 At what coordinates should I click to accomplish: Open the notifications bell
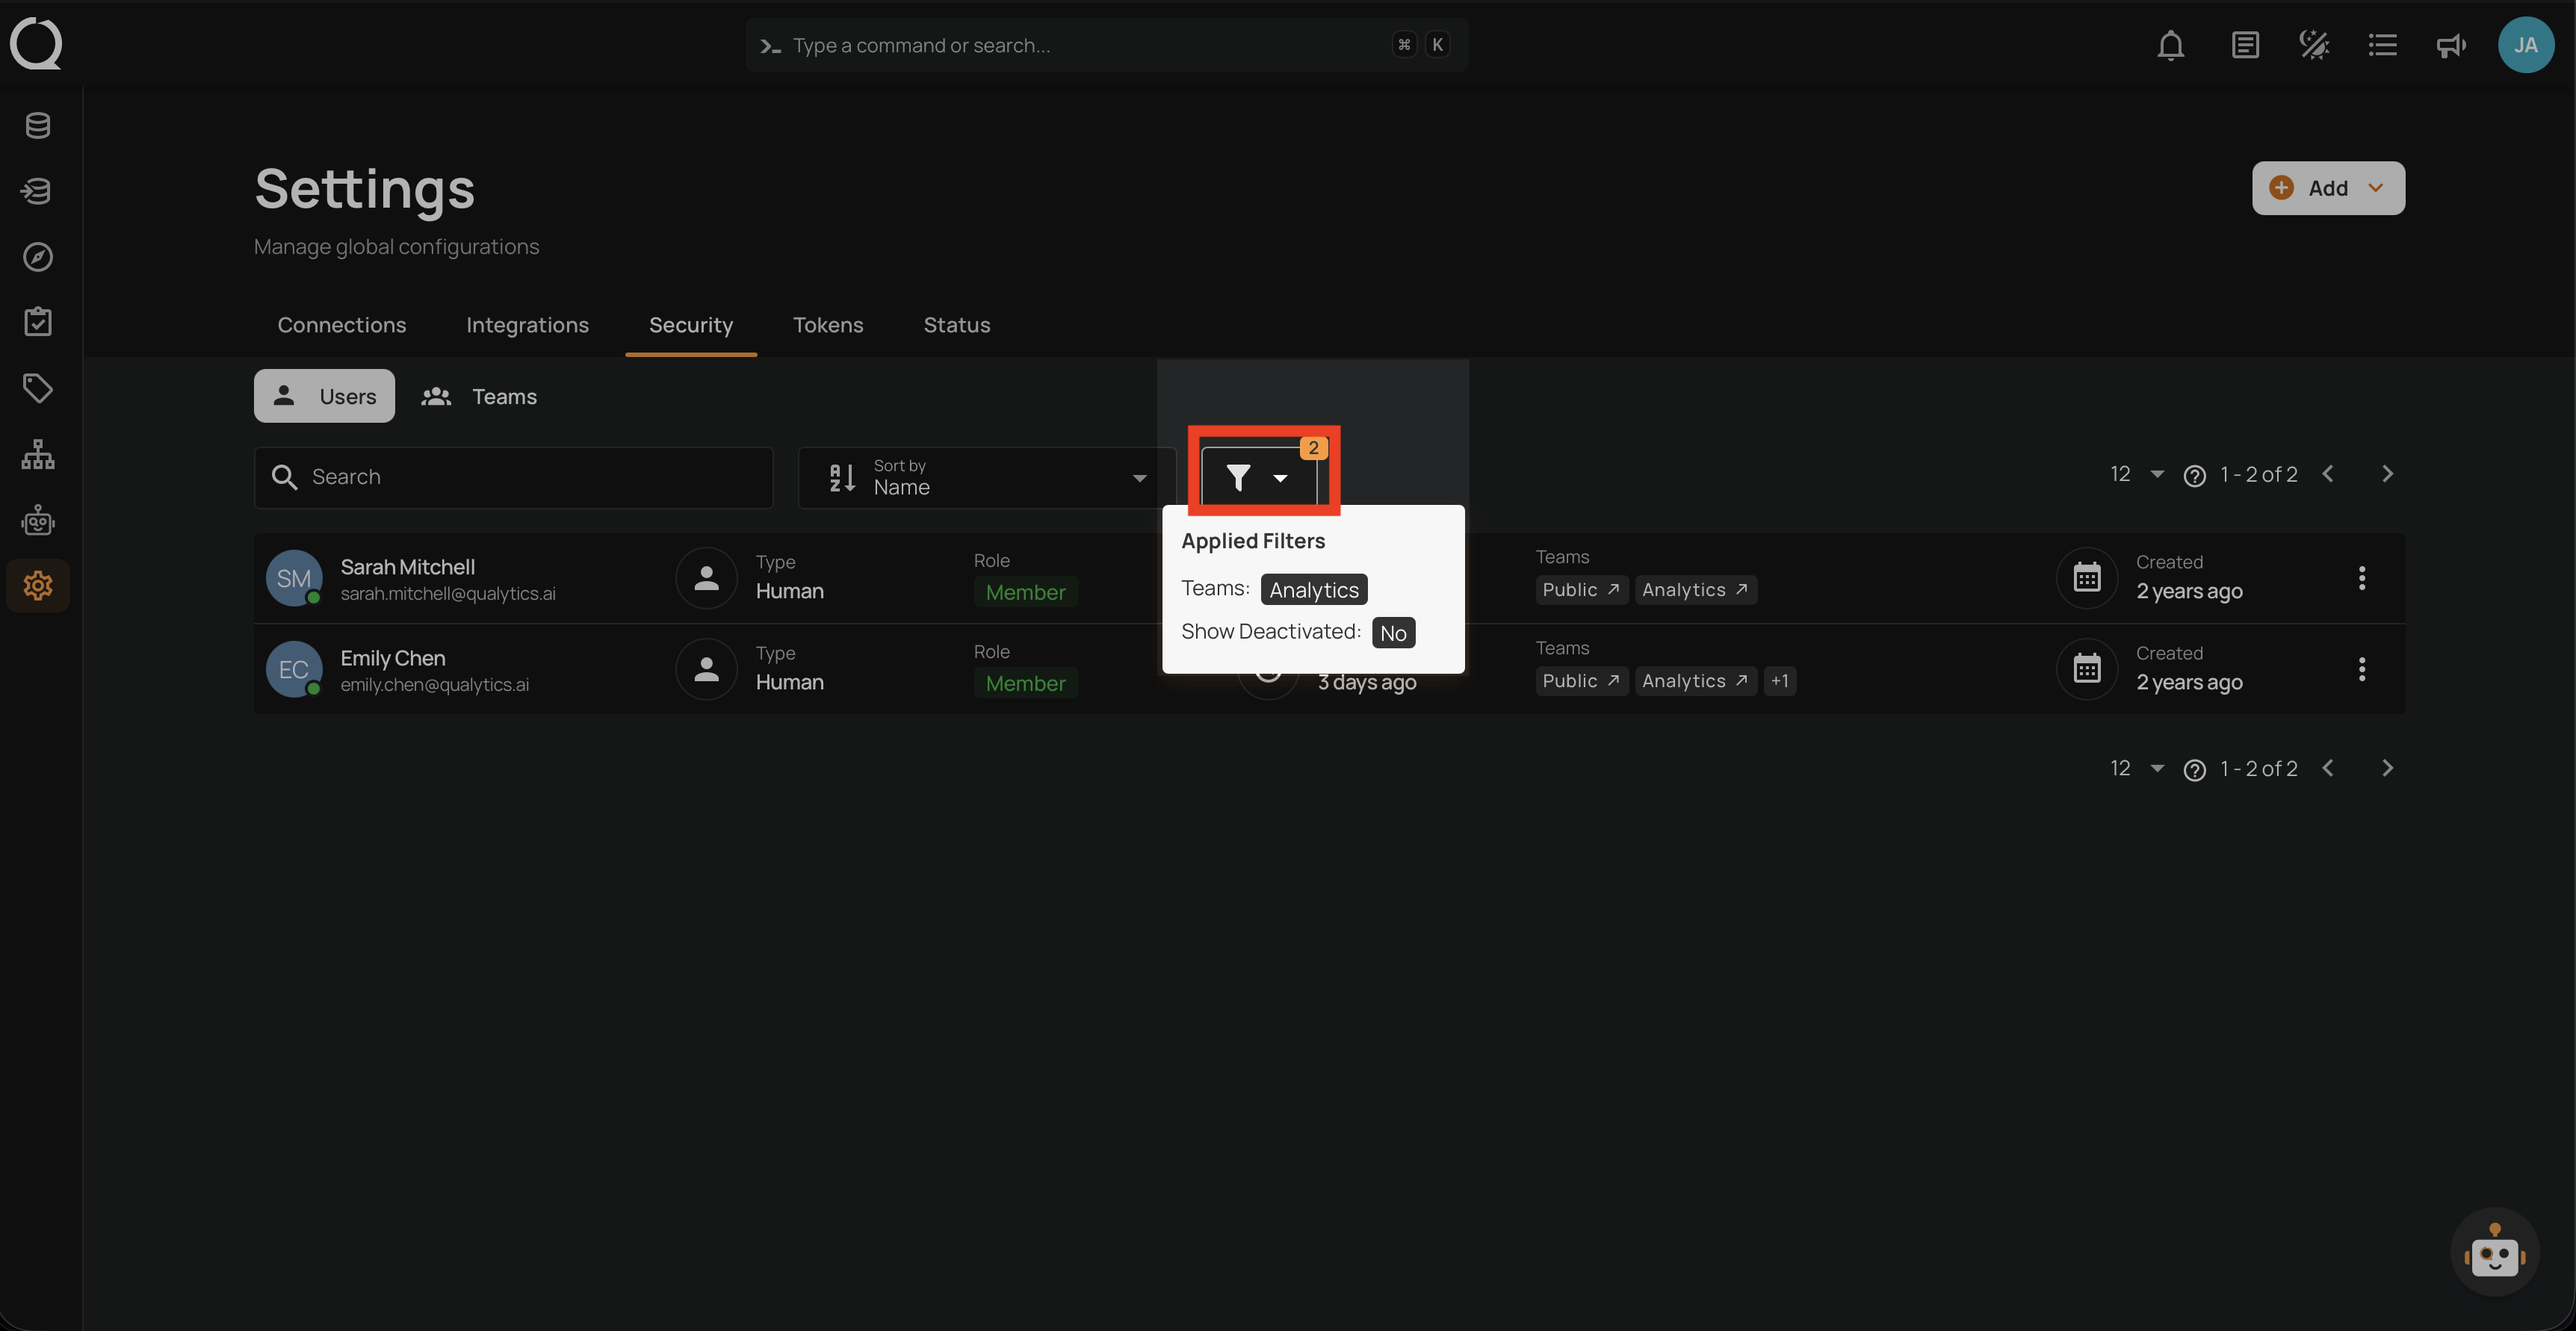point(2170,45)
